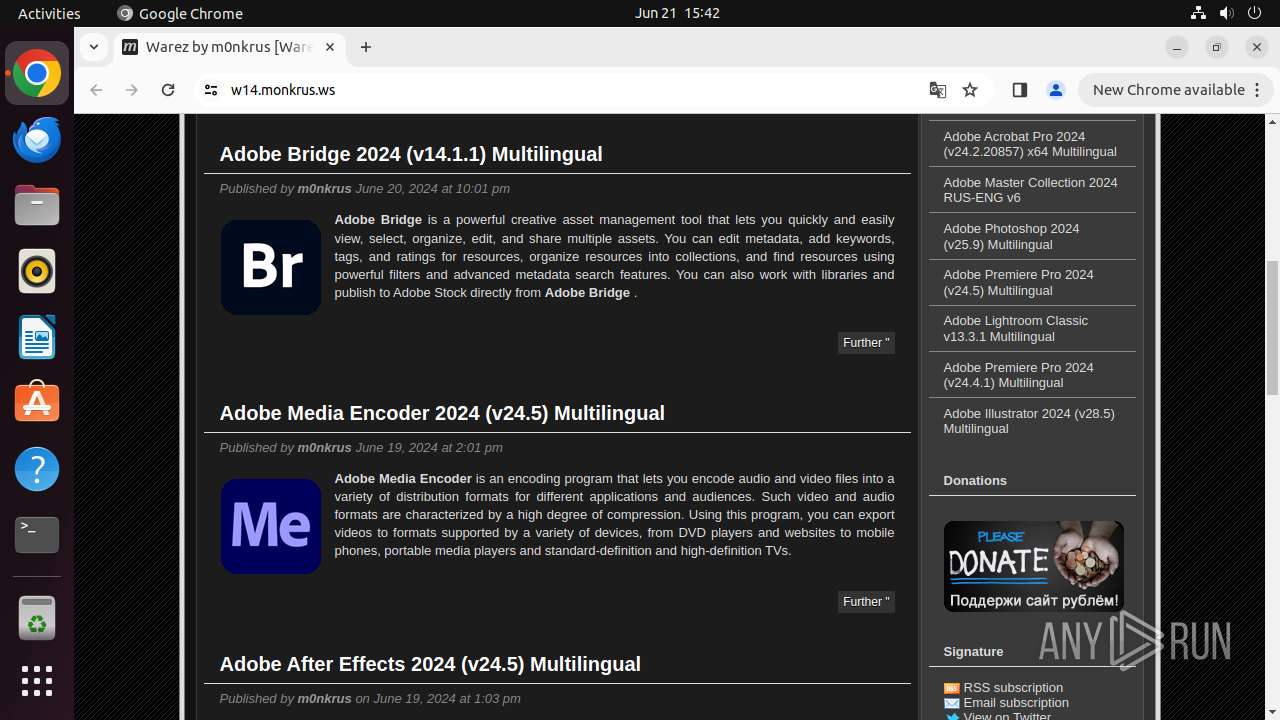This screenshot has height=720, width=1280.
Task: Click the bold Adobe Bridge text ending the description
Action: coord(587,293)
